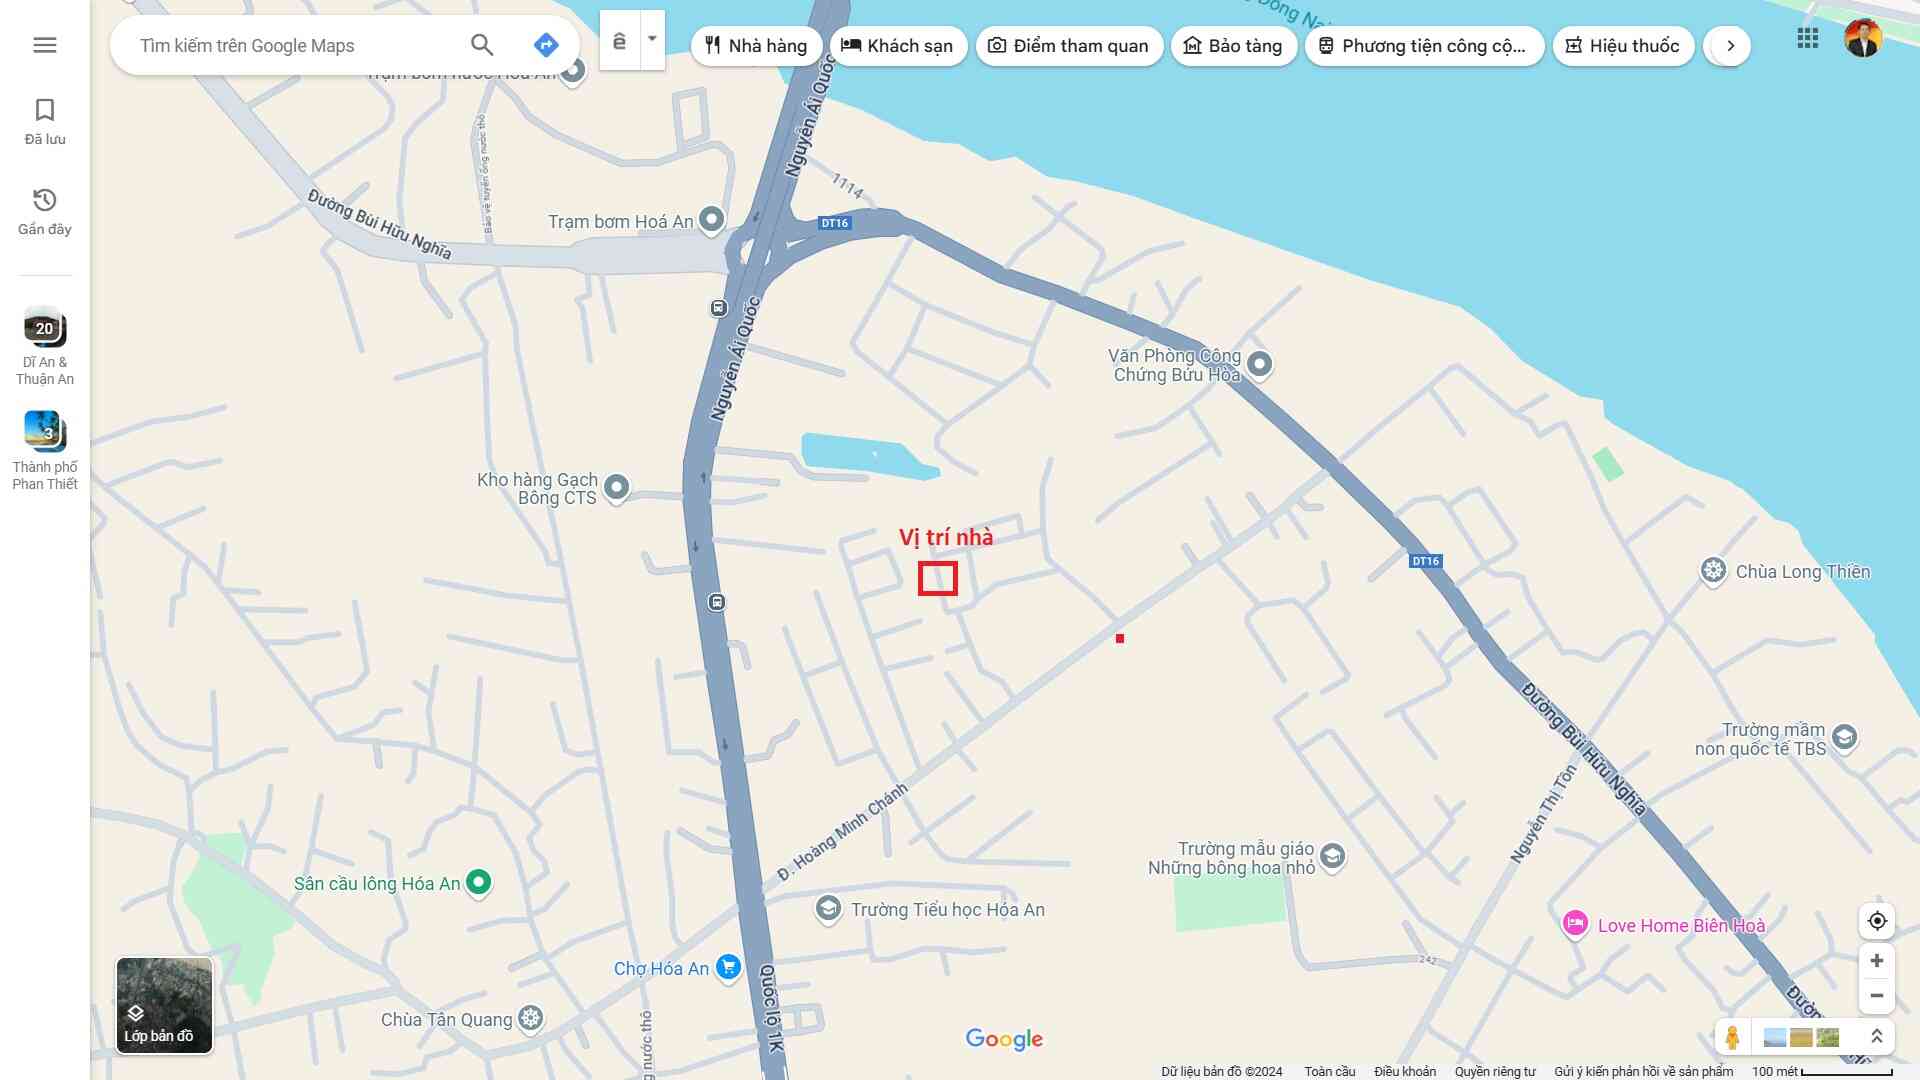Show my current location
The image size is (1920, 1080).
click(x=1877, y=921)
